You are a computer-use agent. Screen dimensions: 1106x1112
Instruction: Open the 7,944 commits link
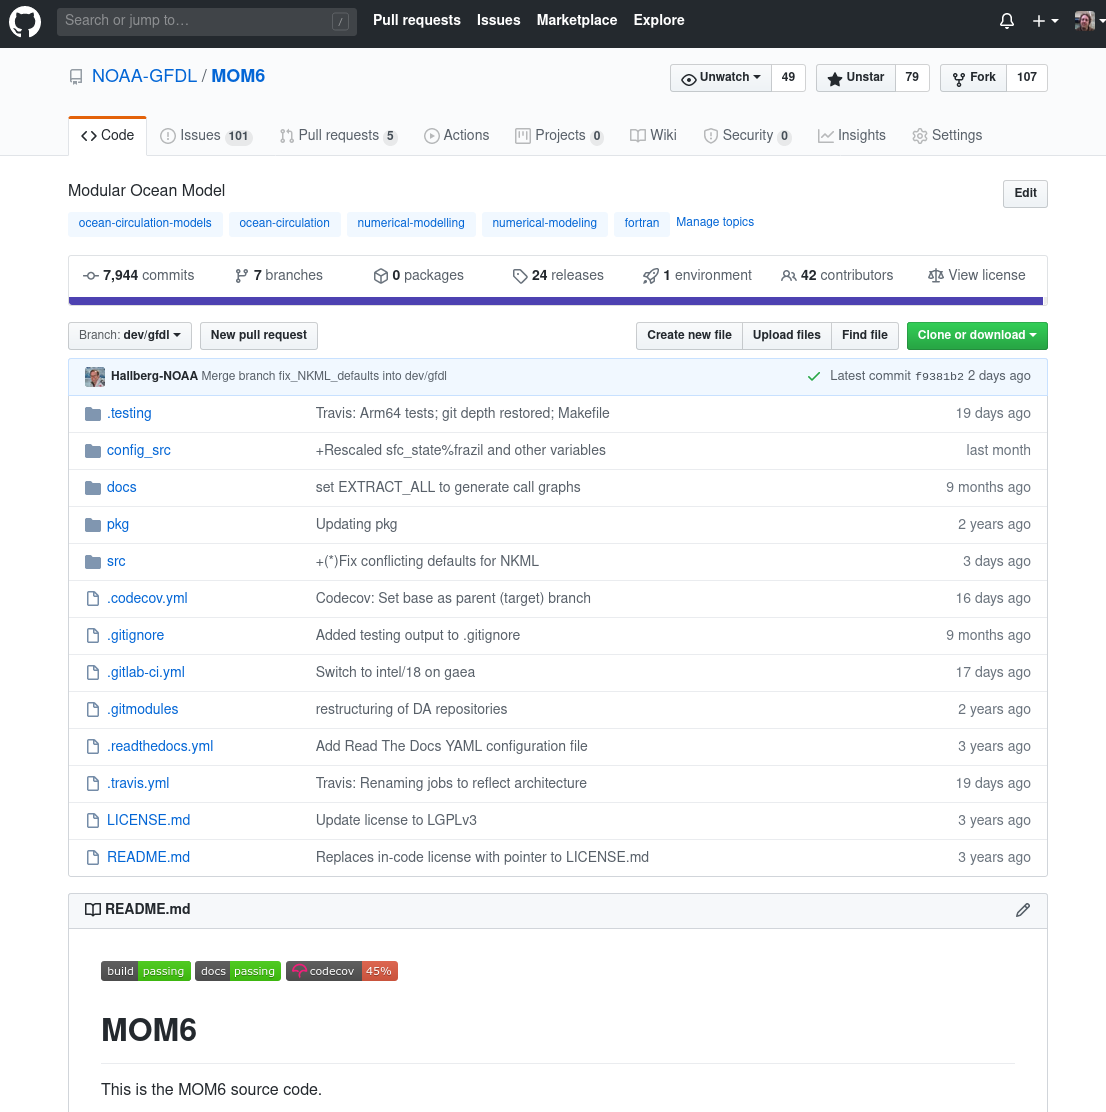(x=139, y=276)
